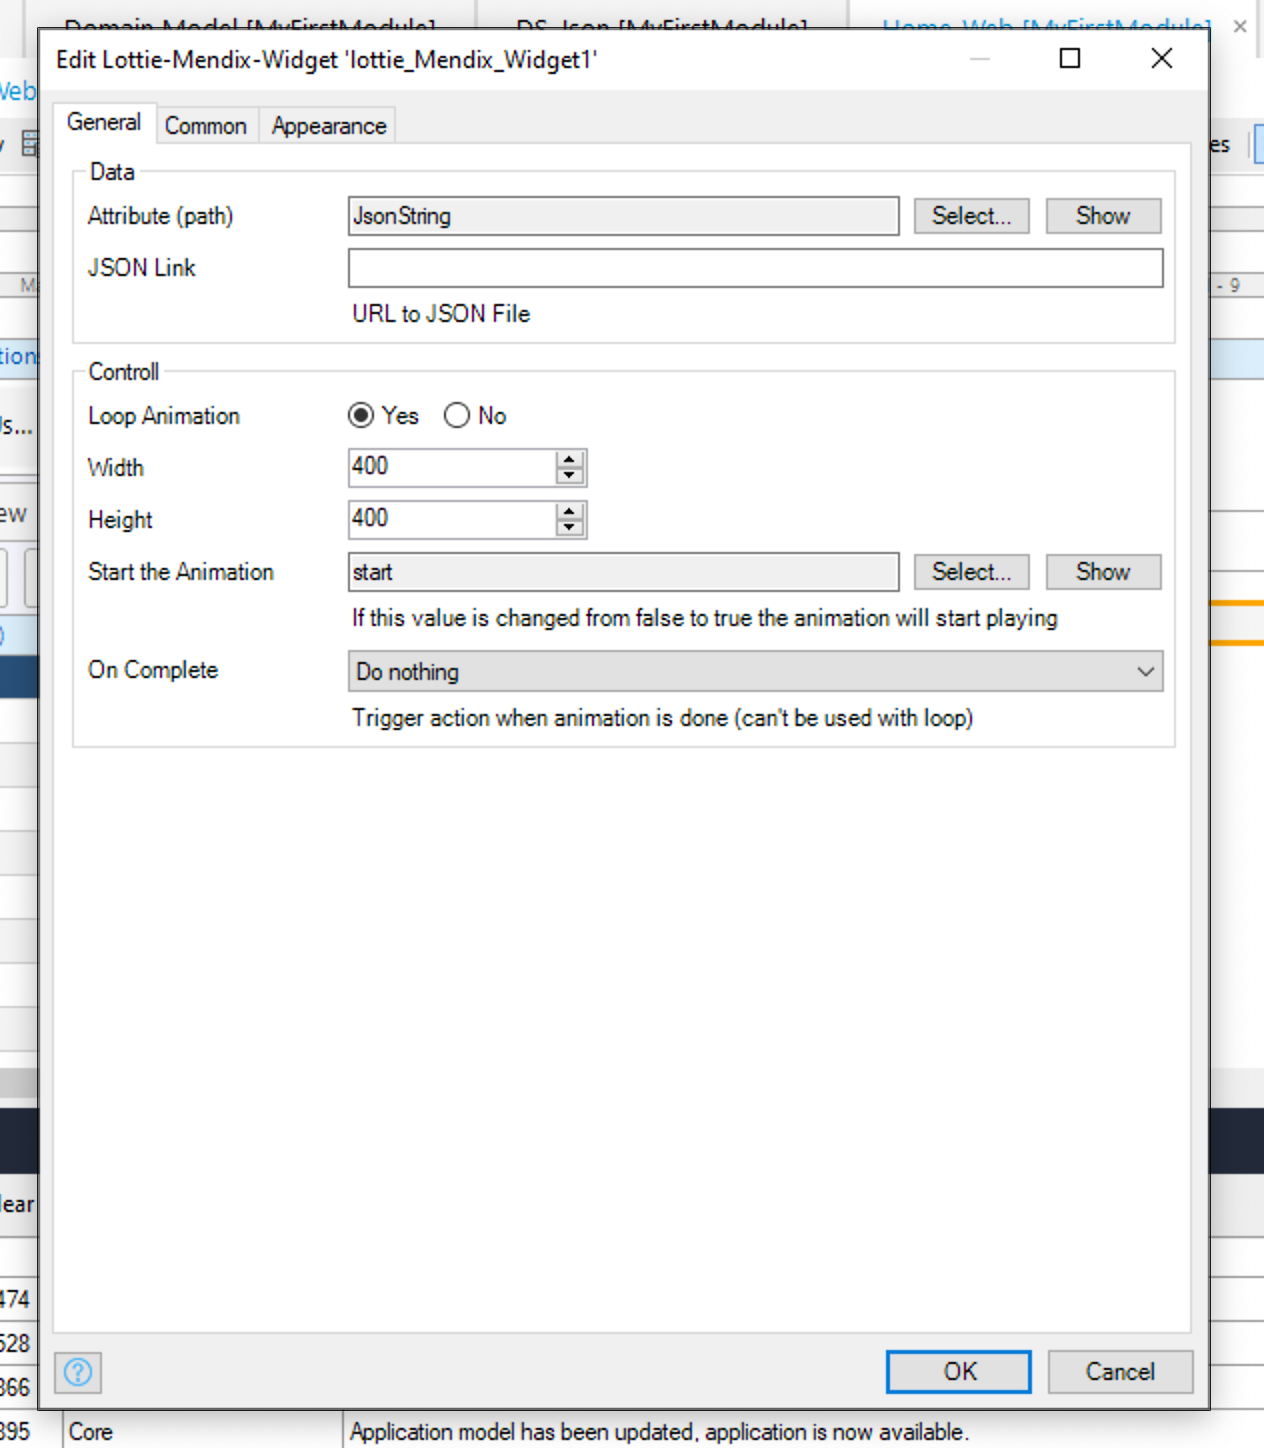Click Show next to Attribute (path)
The height and width of the screenshot is (1448, 1264).
click(x=1103, y=216)
